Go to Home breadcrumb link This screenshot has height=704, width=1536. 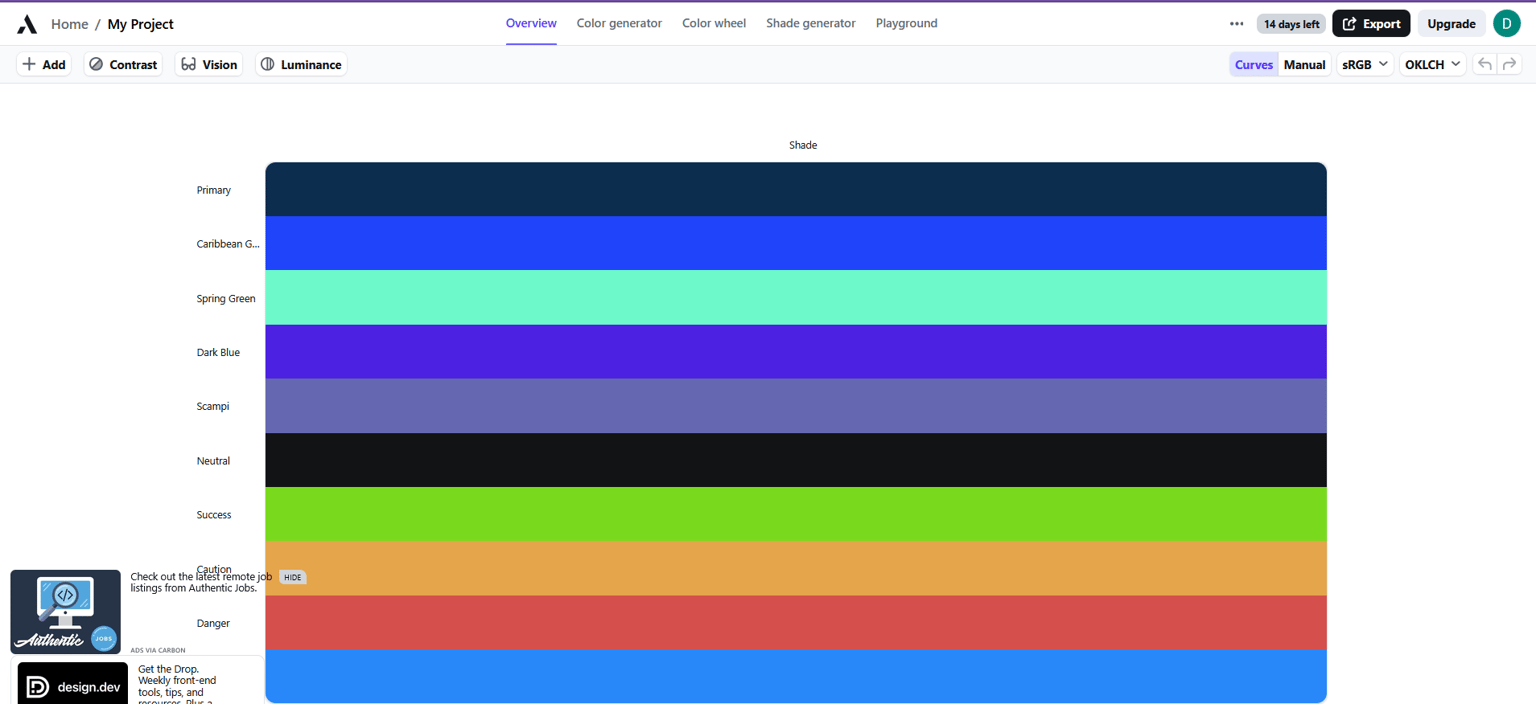pos(70,24)
